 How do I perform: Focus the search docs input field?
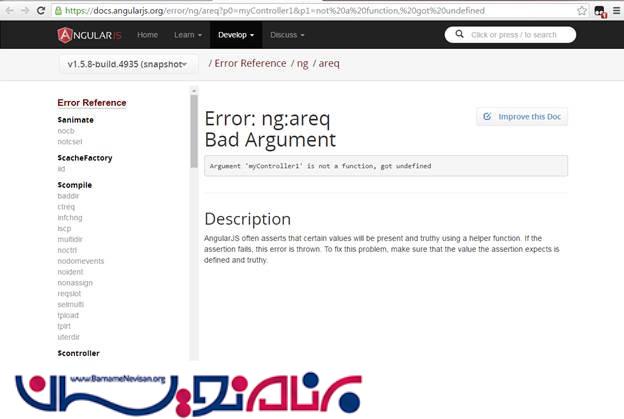point(518,35)
